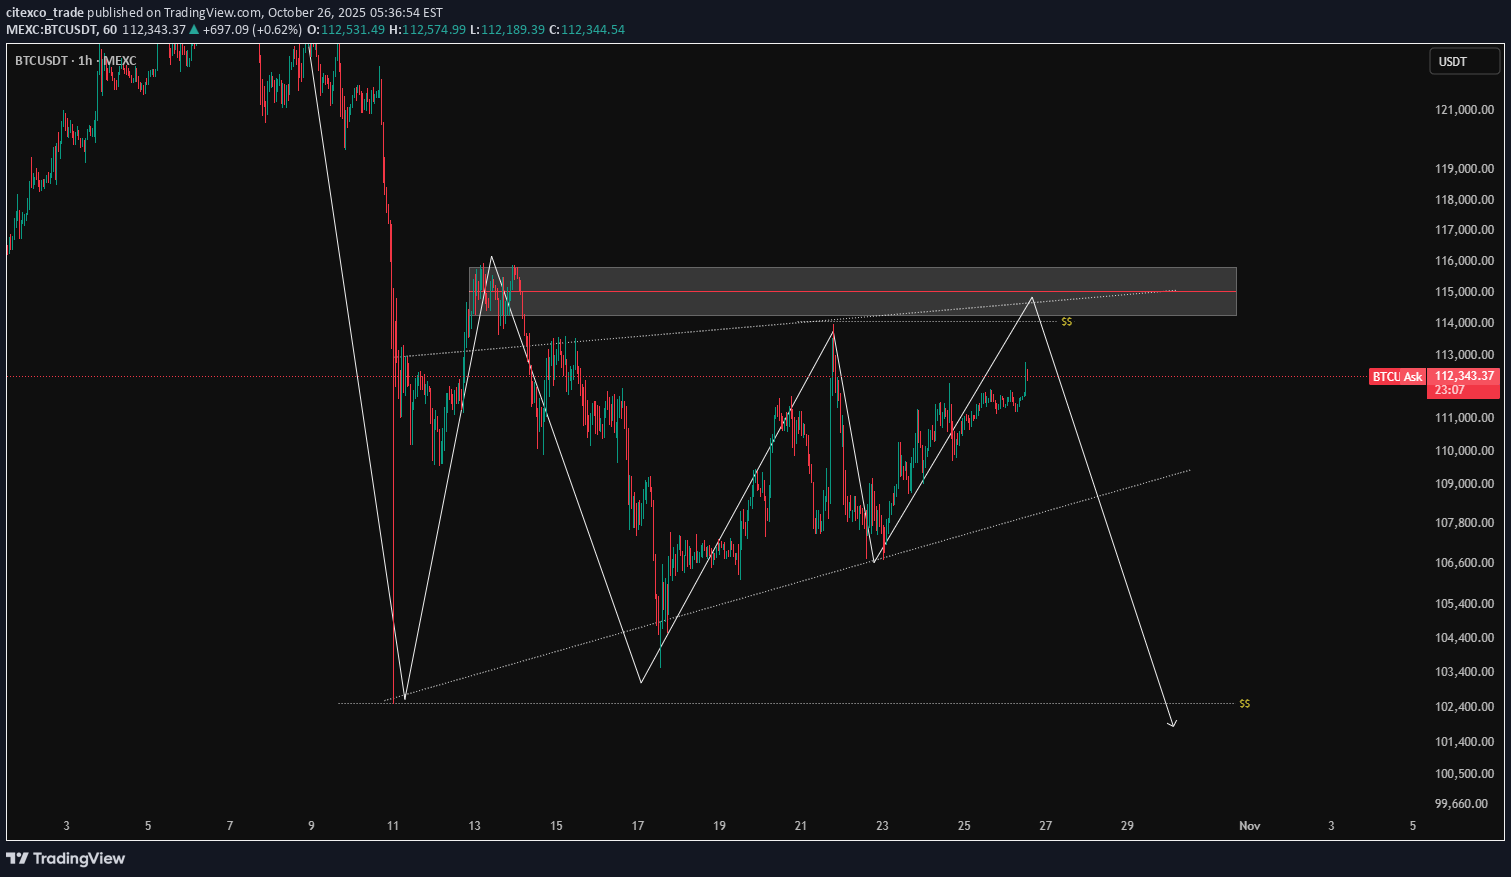Click the current price label 112,343.37
The width and height of the screenshot is (1511, 877).
pos(1463,376)
